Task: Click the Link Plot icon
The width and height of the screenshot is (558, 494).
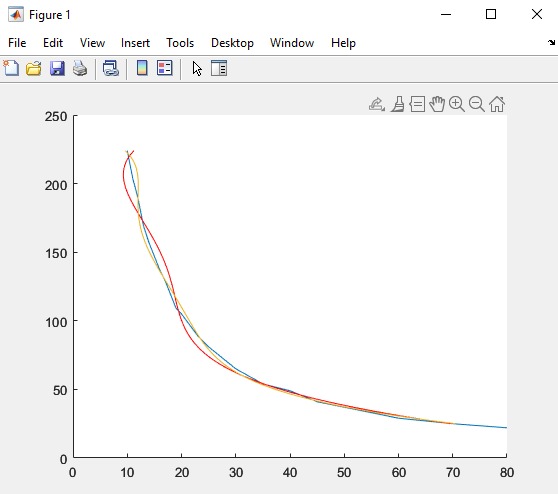Action: pyautogui.click(x=111, y=68)
